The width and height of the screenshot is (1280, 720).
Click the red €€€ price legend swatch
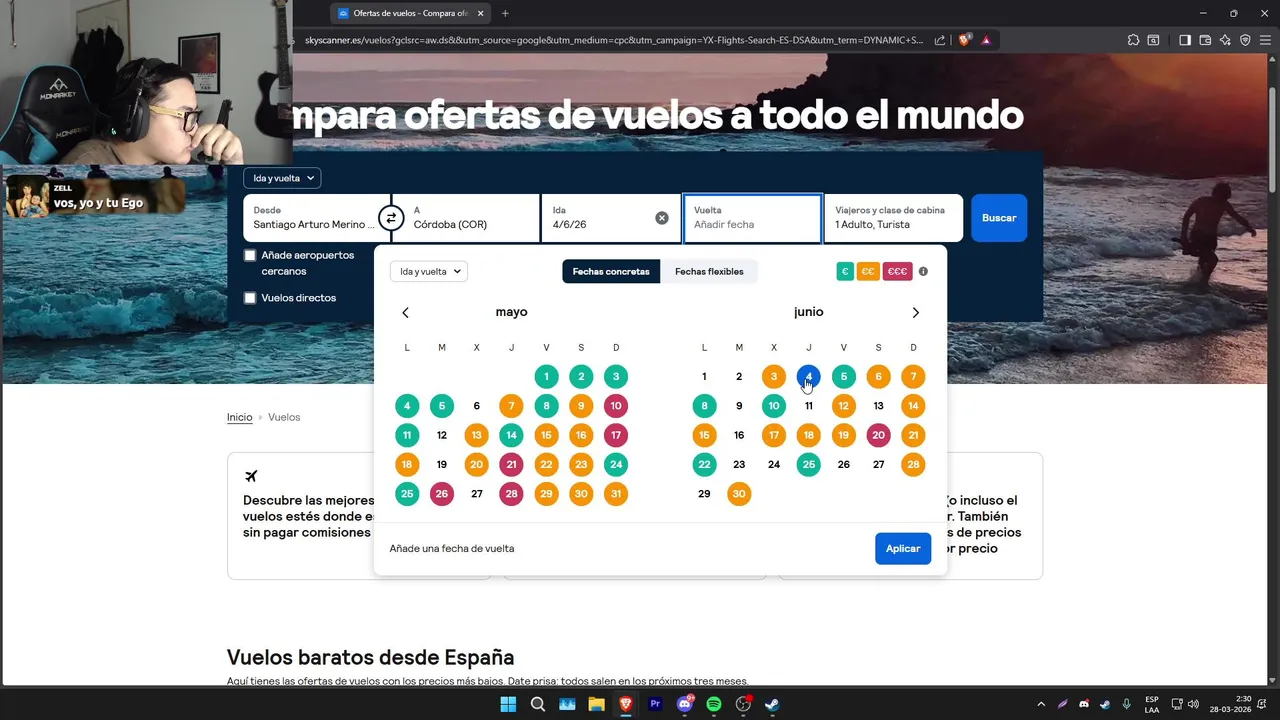897,271
